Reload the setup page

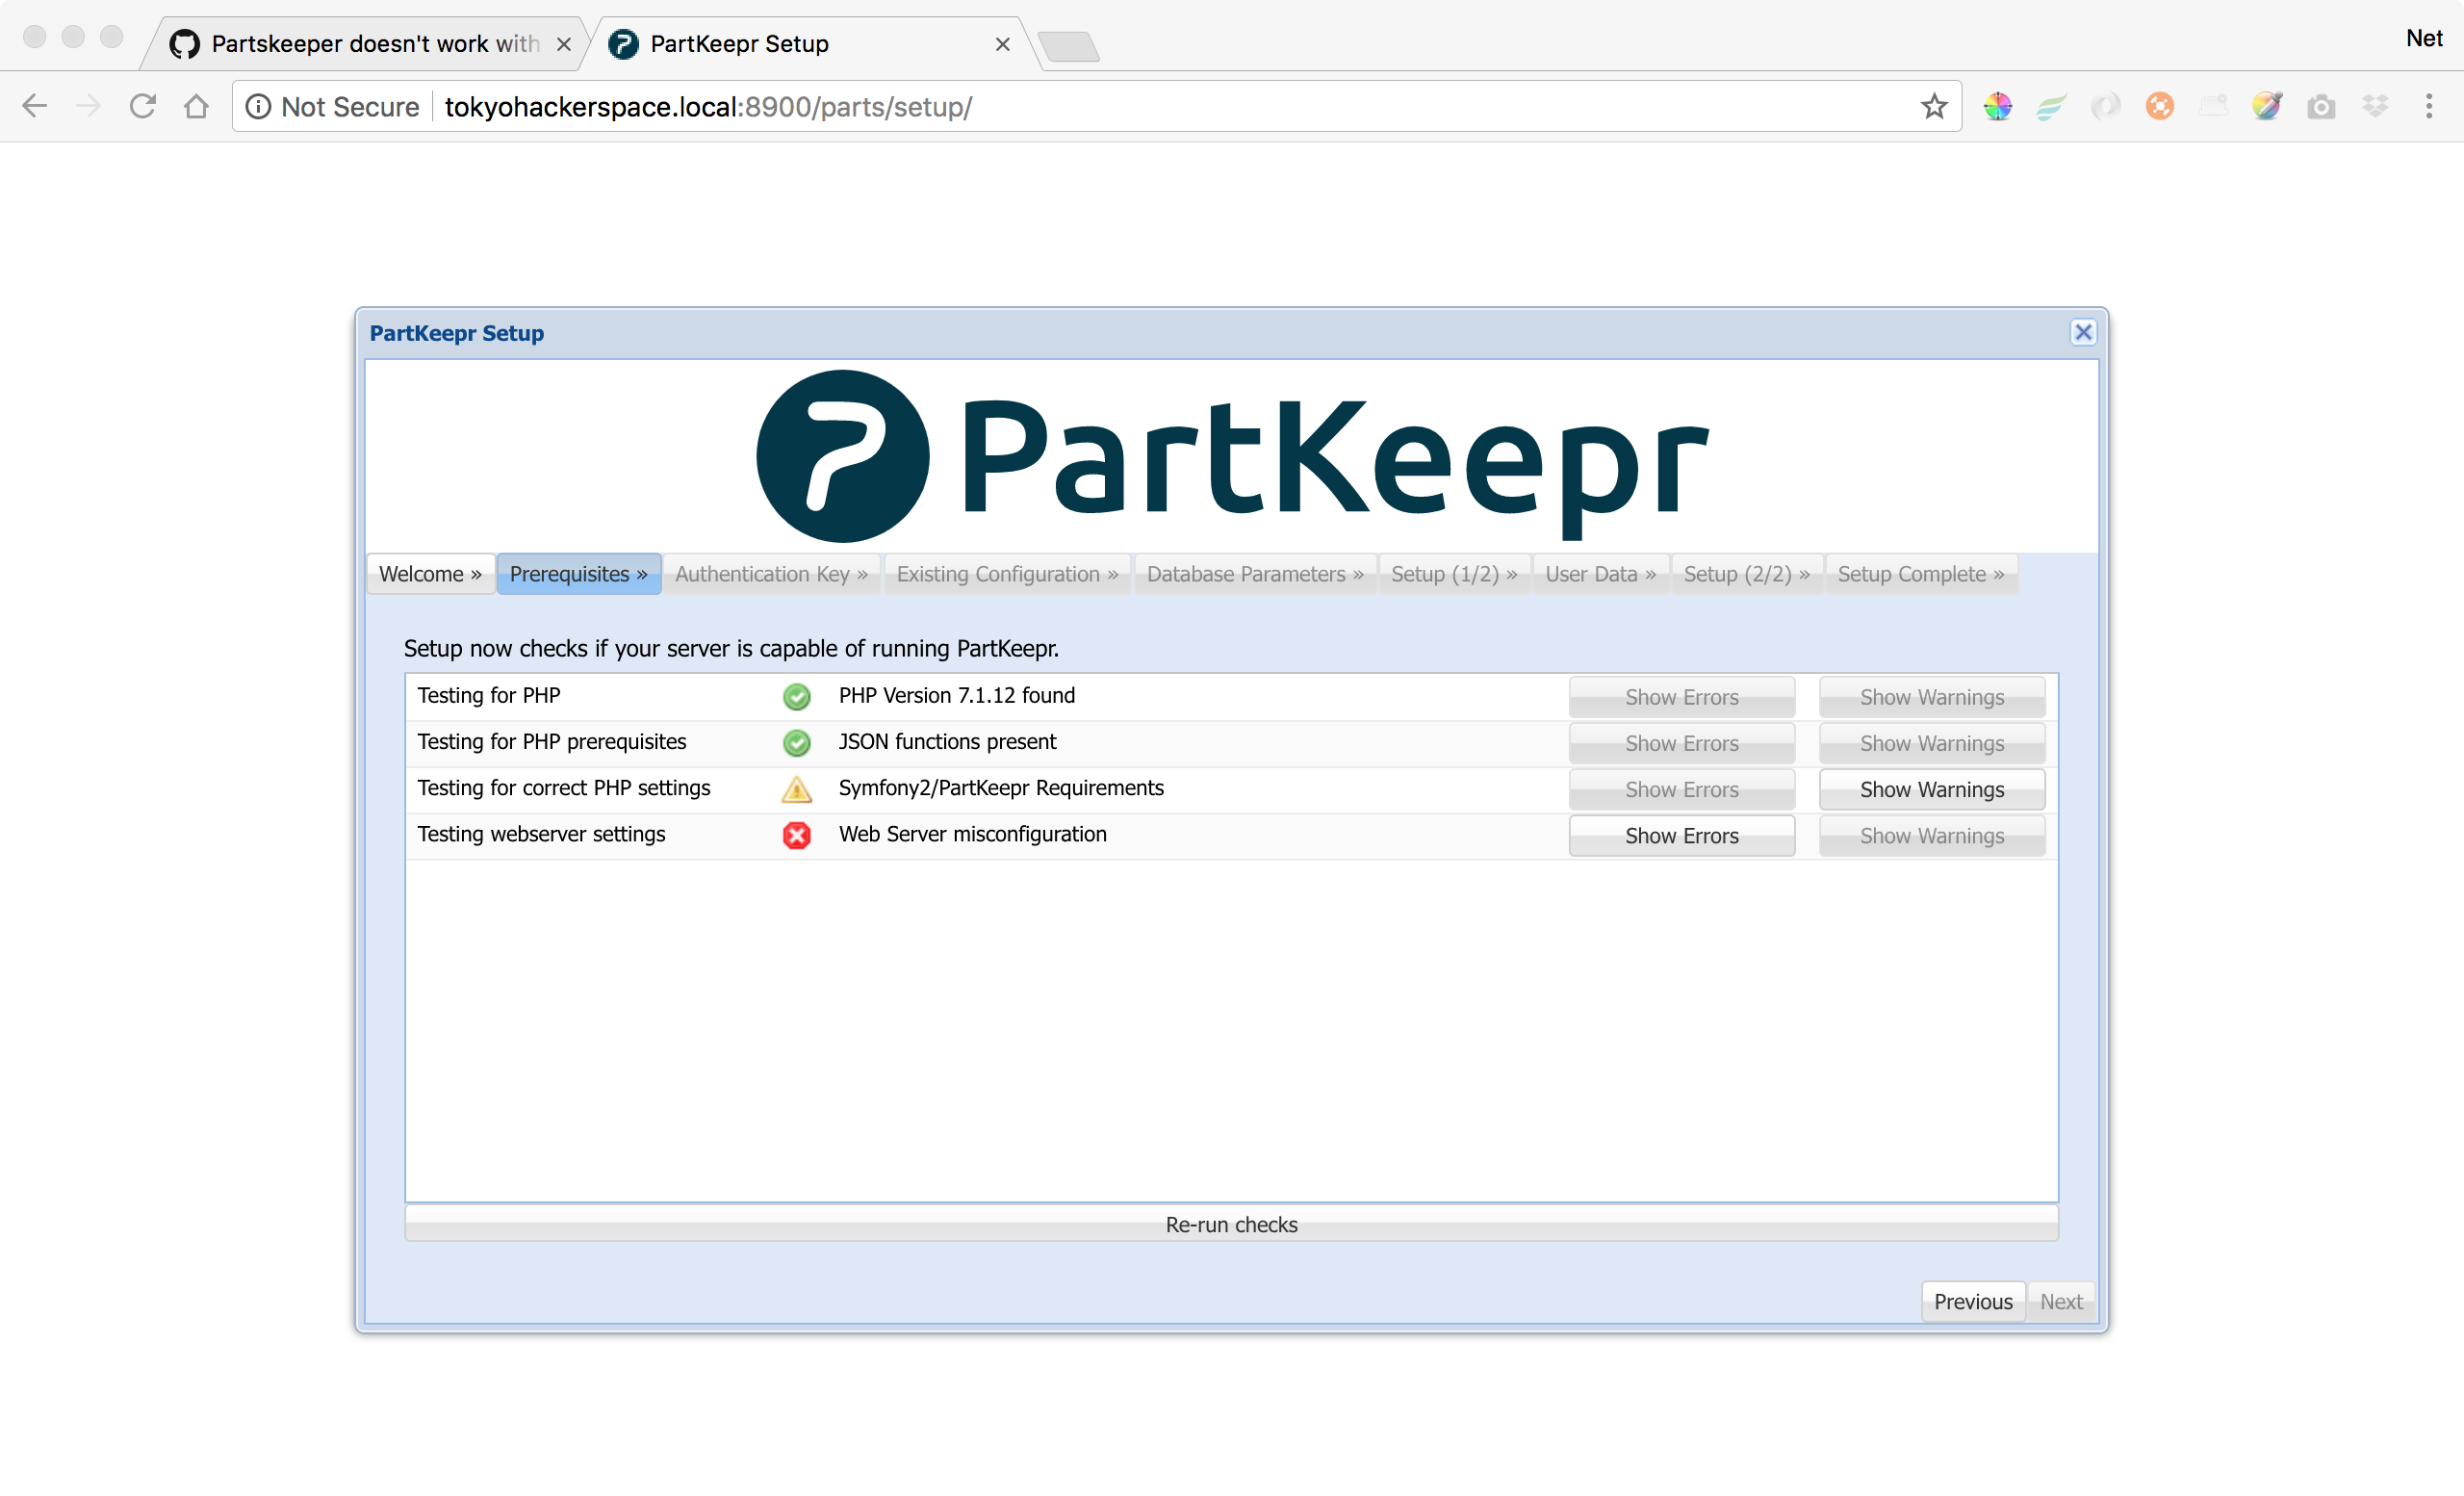click(x=143, y=106)
